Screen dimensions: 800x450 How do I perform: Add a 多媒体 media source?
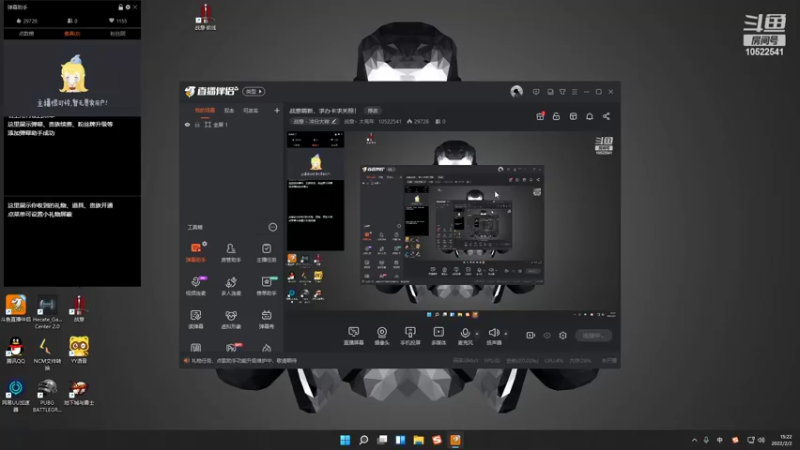coord(439,336)
